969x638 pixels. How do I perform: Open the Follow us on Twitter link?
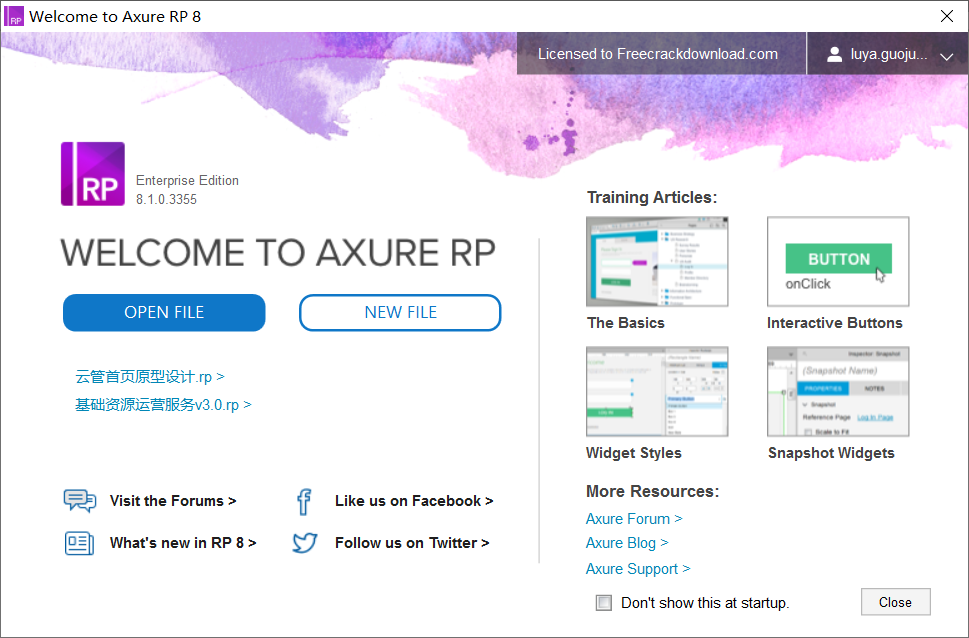pyautogui.click(x=412, y=543)
